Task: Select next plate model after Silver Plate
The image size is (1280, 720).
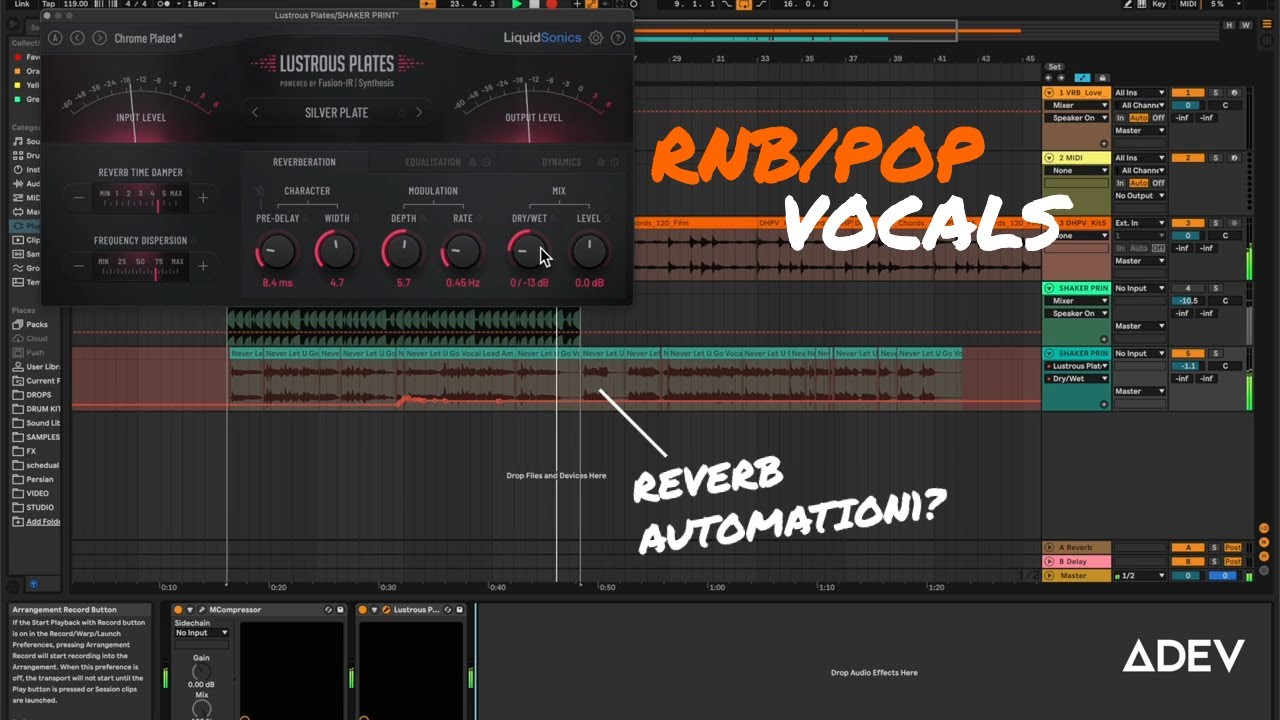Action: click(x=419, y=113)
